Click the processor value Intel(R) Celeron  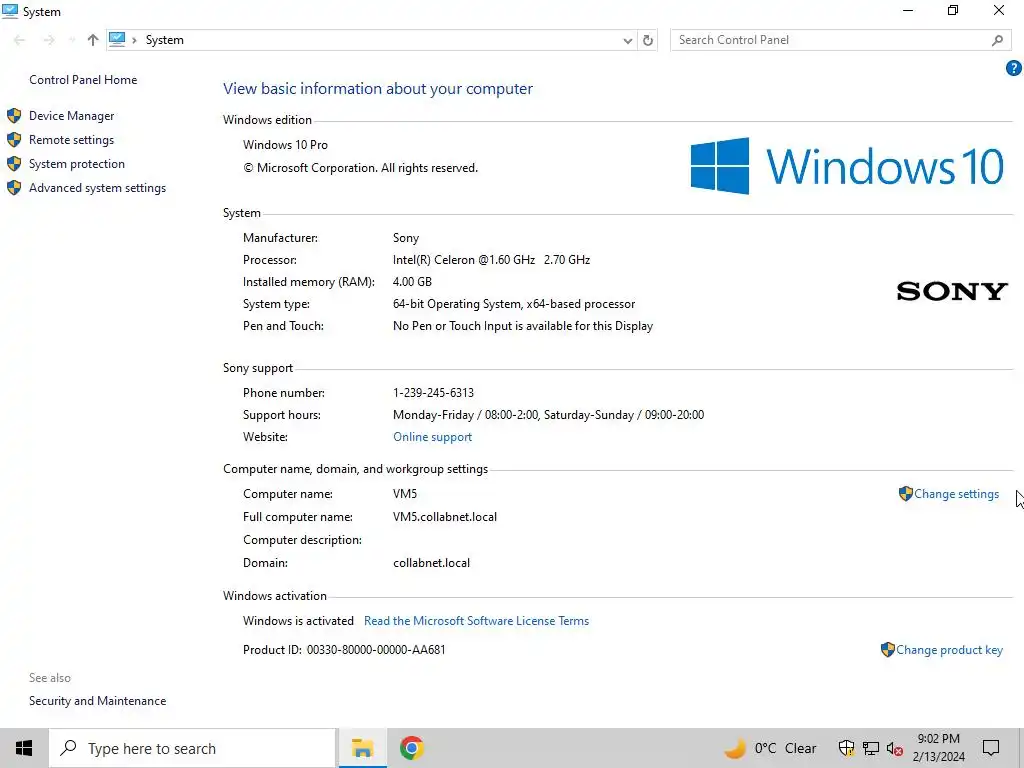pyautogui.click(x=491, y=260)
